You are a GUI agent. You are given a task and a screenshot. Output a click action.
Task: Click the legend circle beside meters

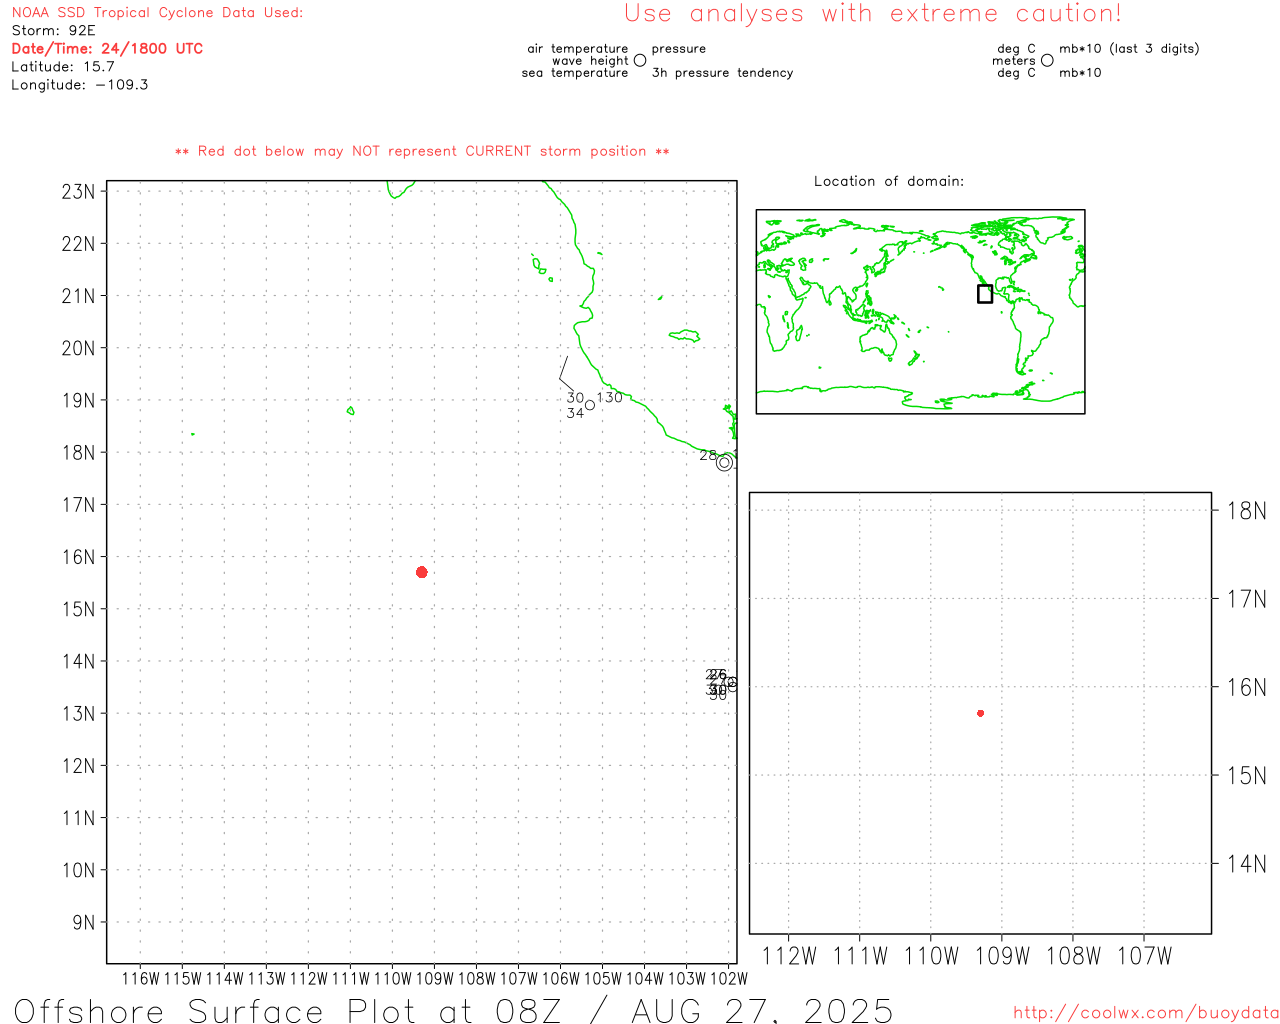click(1047, 60)
